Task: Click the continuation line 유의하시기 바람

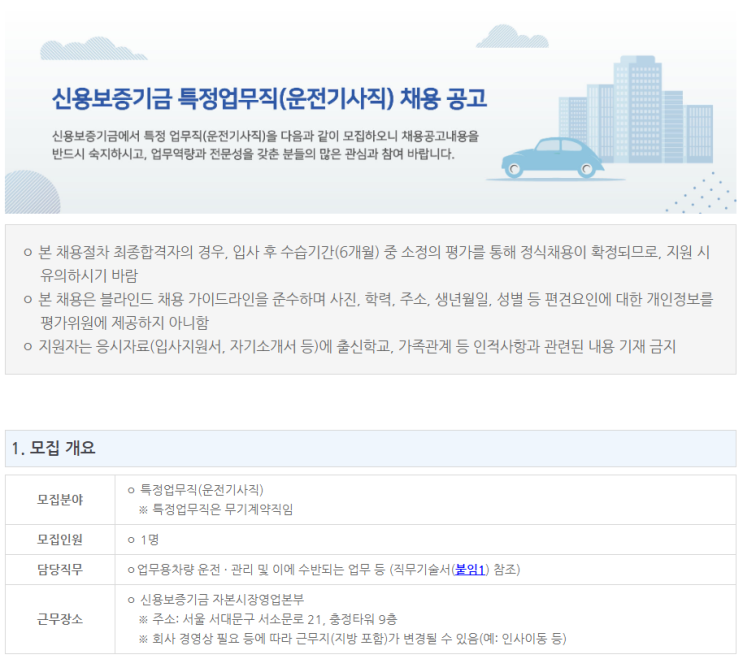Action: [89, 276]
